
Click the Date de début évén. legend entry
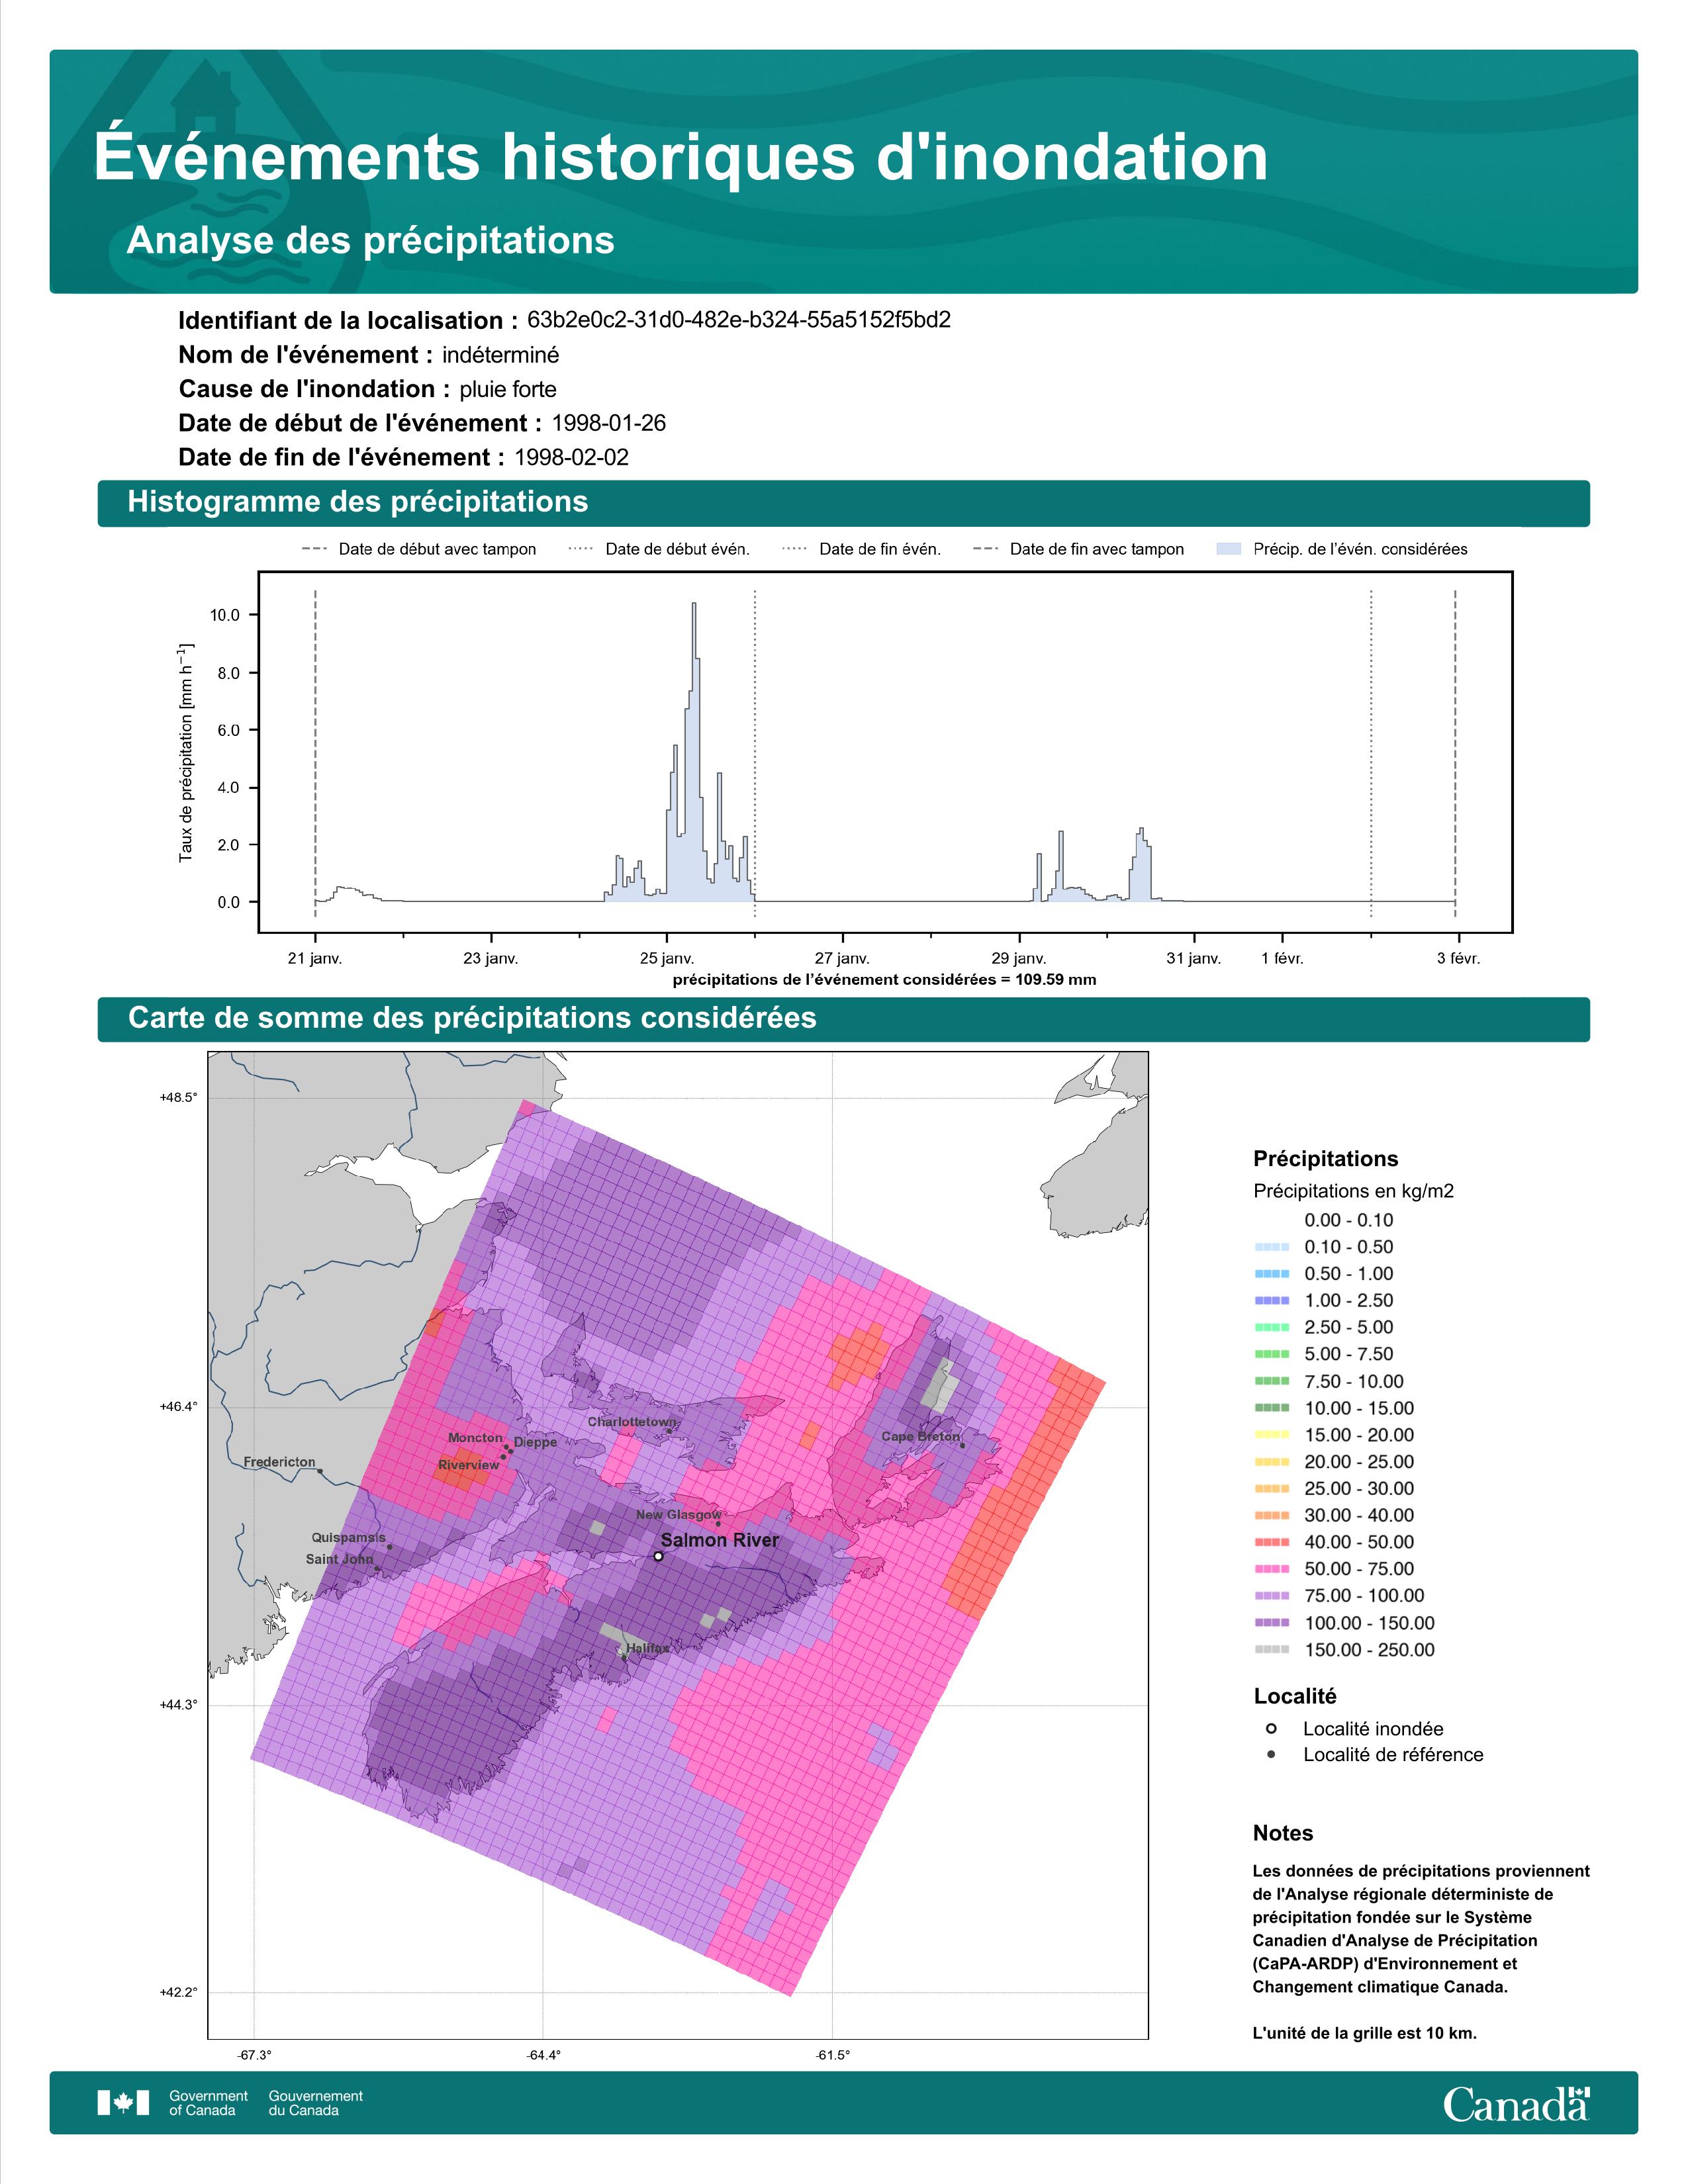tap(659, 549)
